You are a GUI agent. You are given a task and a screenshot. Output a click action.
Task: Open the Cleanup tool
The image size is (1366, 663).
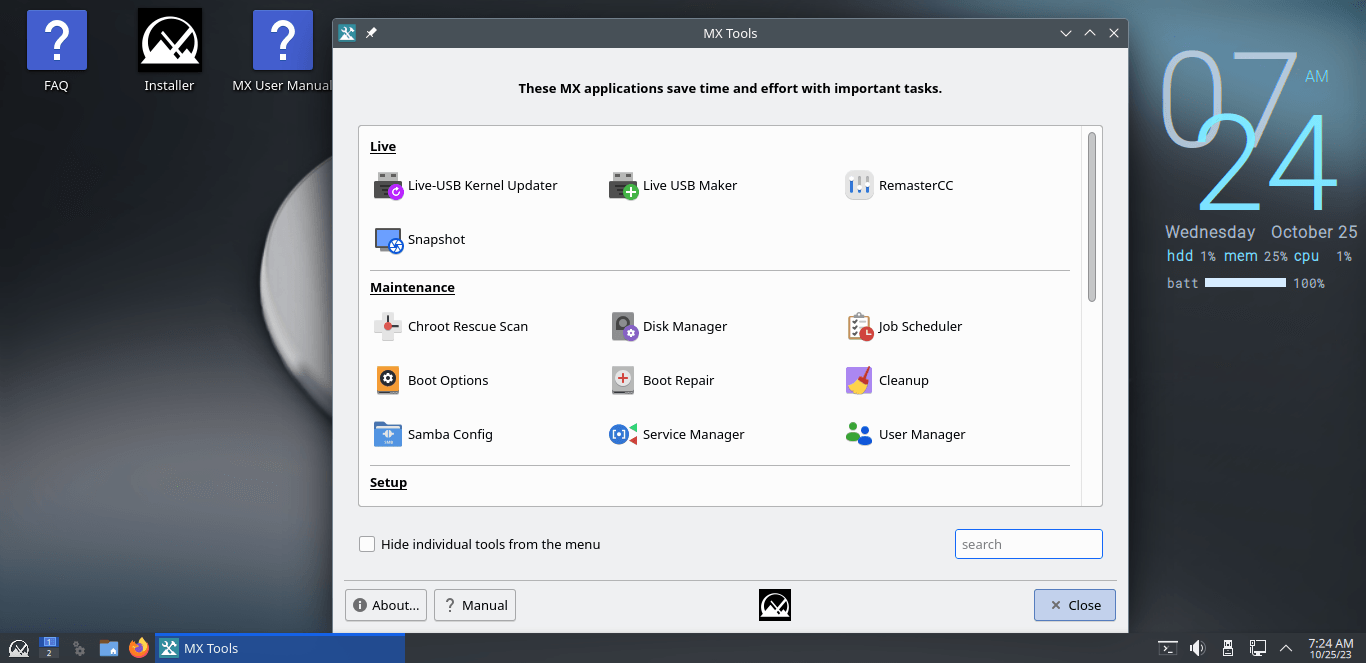point(887,381)
